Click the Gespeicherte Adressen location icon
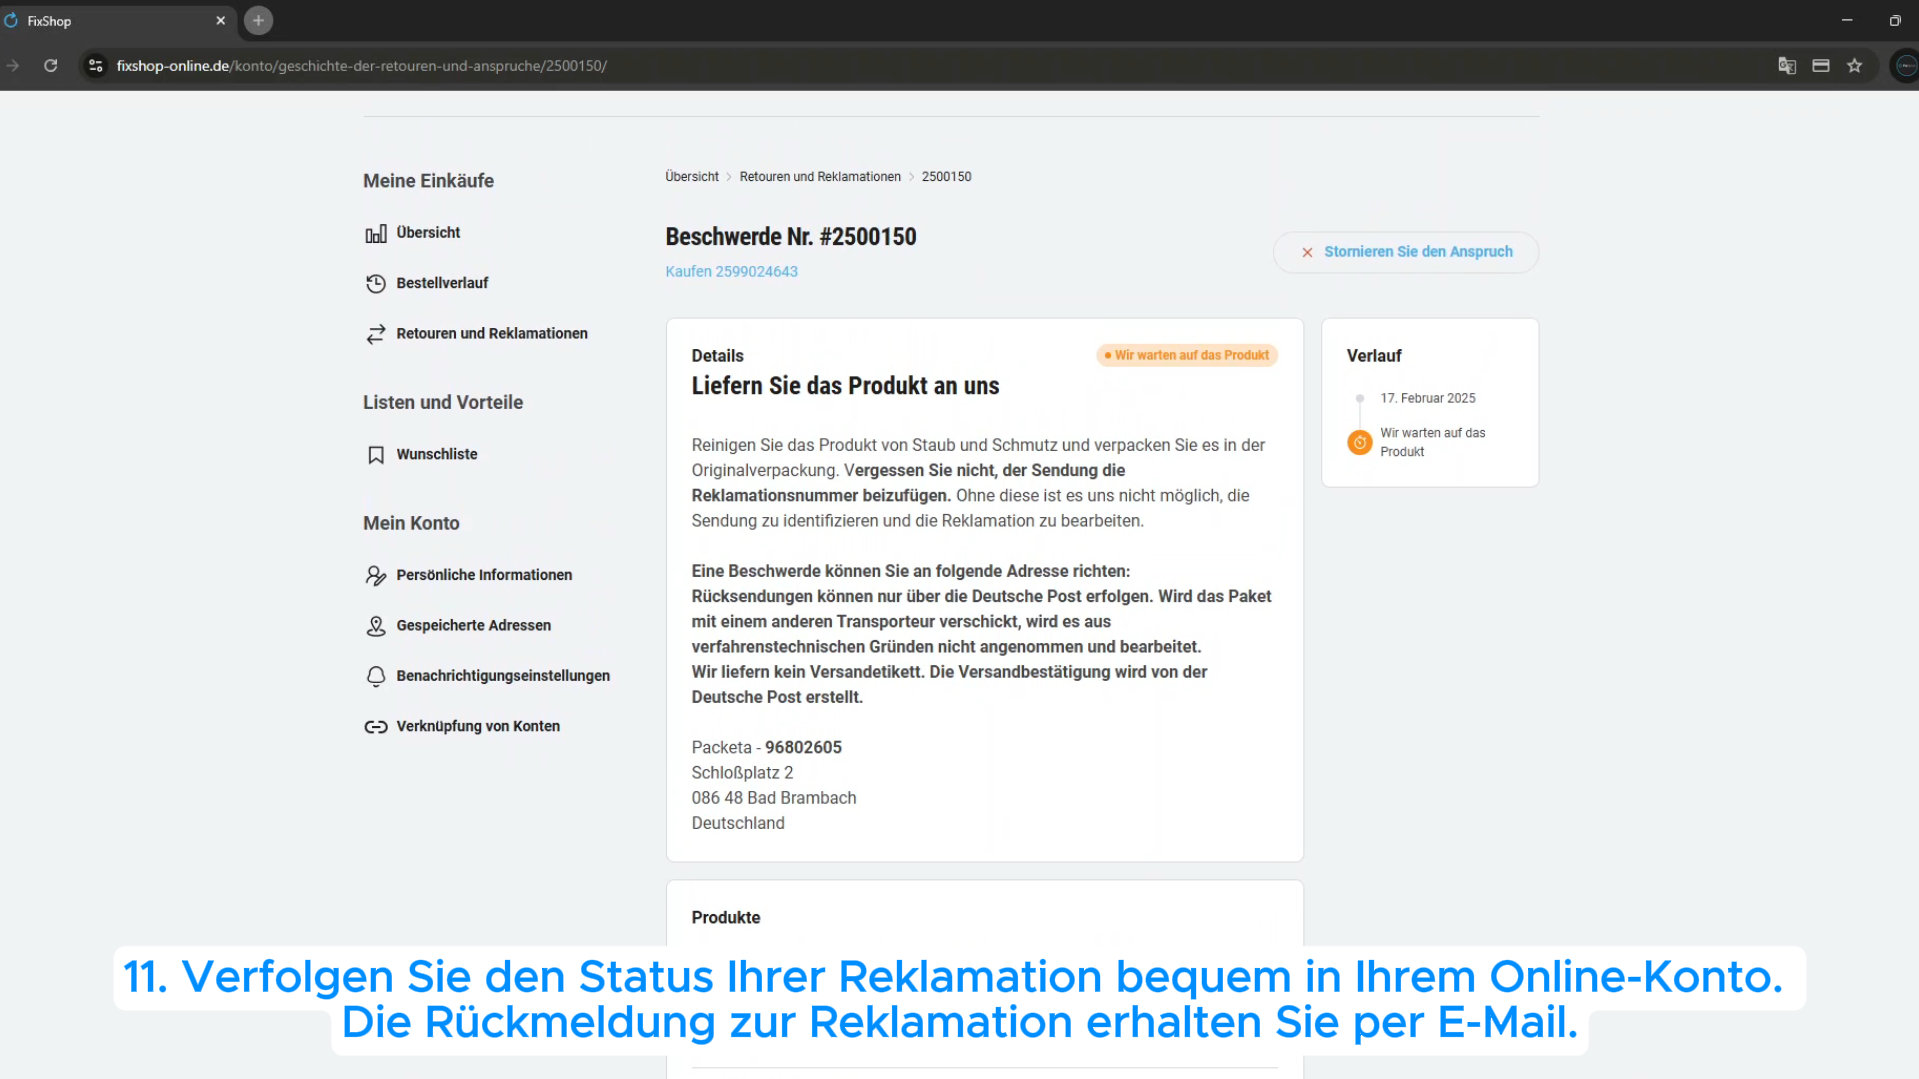Screen dimensions: 1919x1079 375,626
